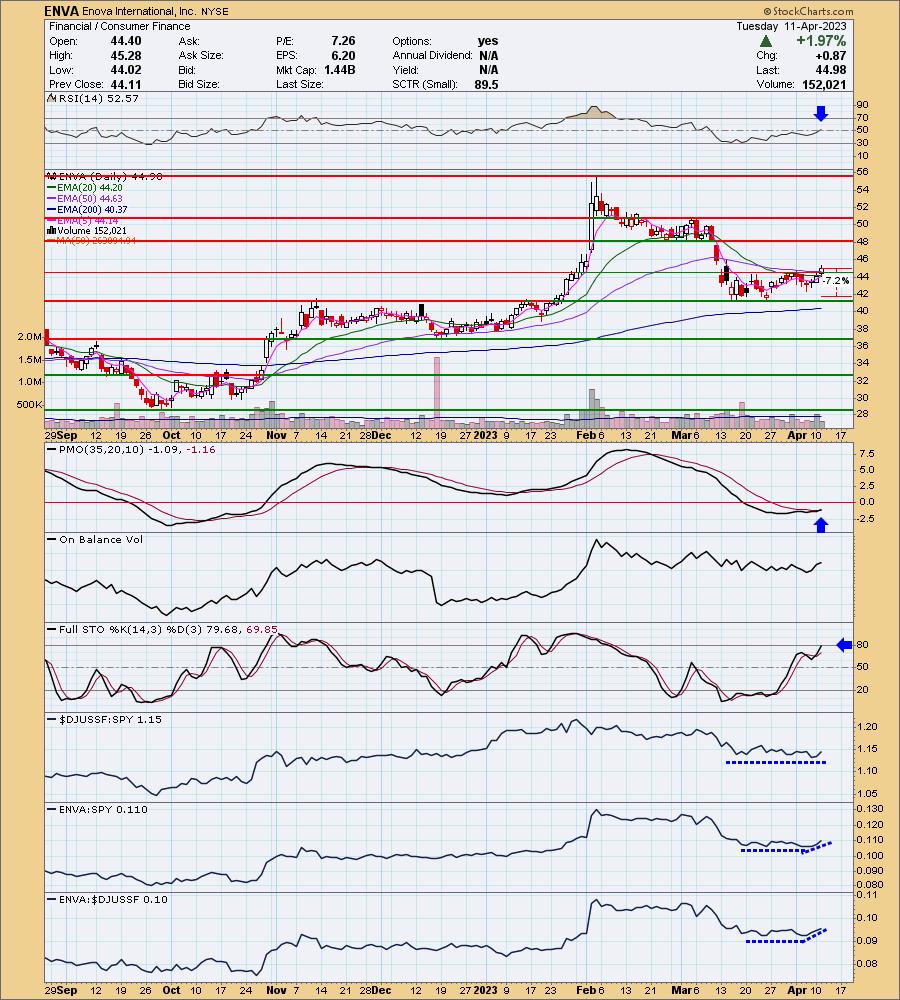900x1000 pixels.
Task: Click the 500K volume axis label
Action: (29, 404)
